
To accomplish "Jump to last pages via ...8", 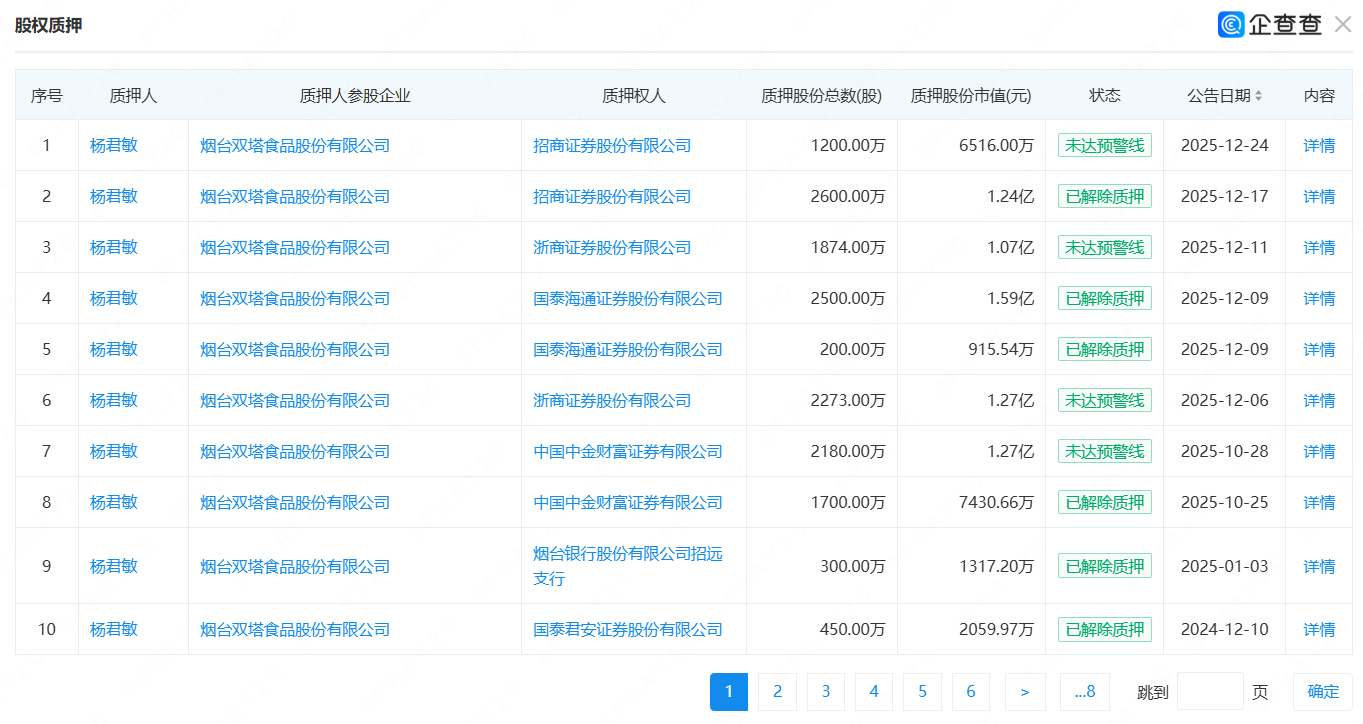I will point(1085,691).
